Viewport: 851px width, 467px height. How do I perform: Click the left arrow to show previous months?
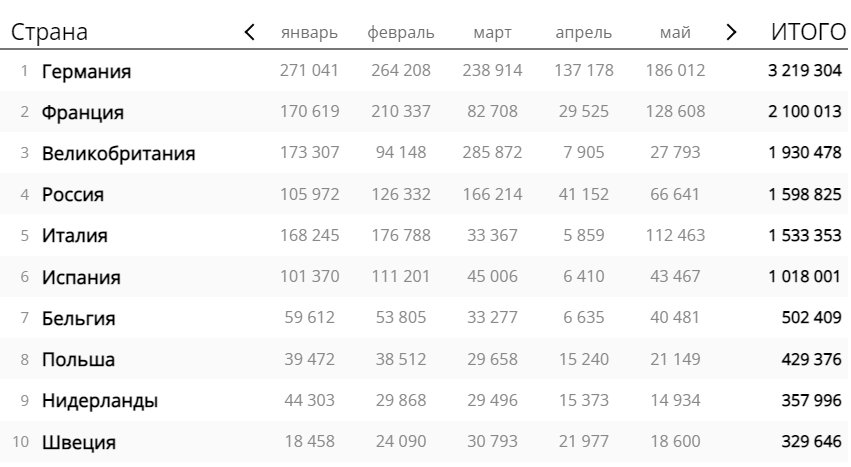click(249, 32)
